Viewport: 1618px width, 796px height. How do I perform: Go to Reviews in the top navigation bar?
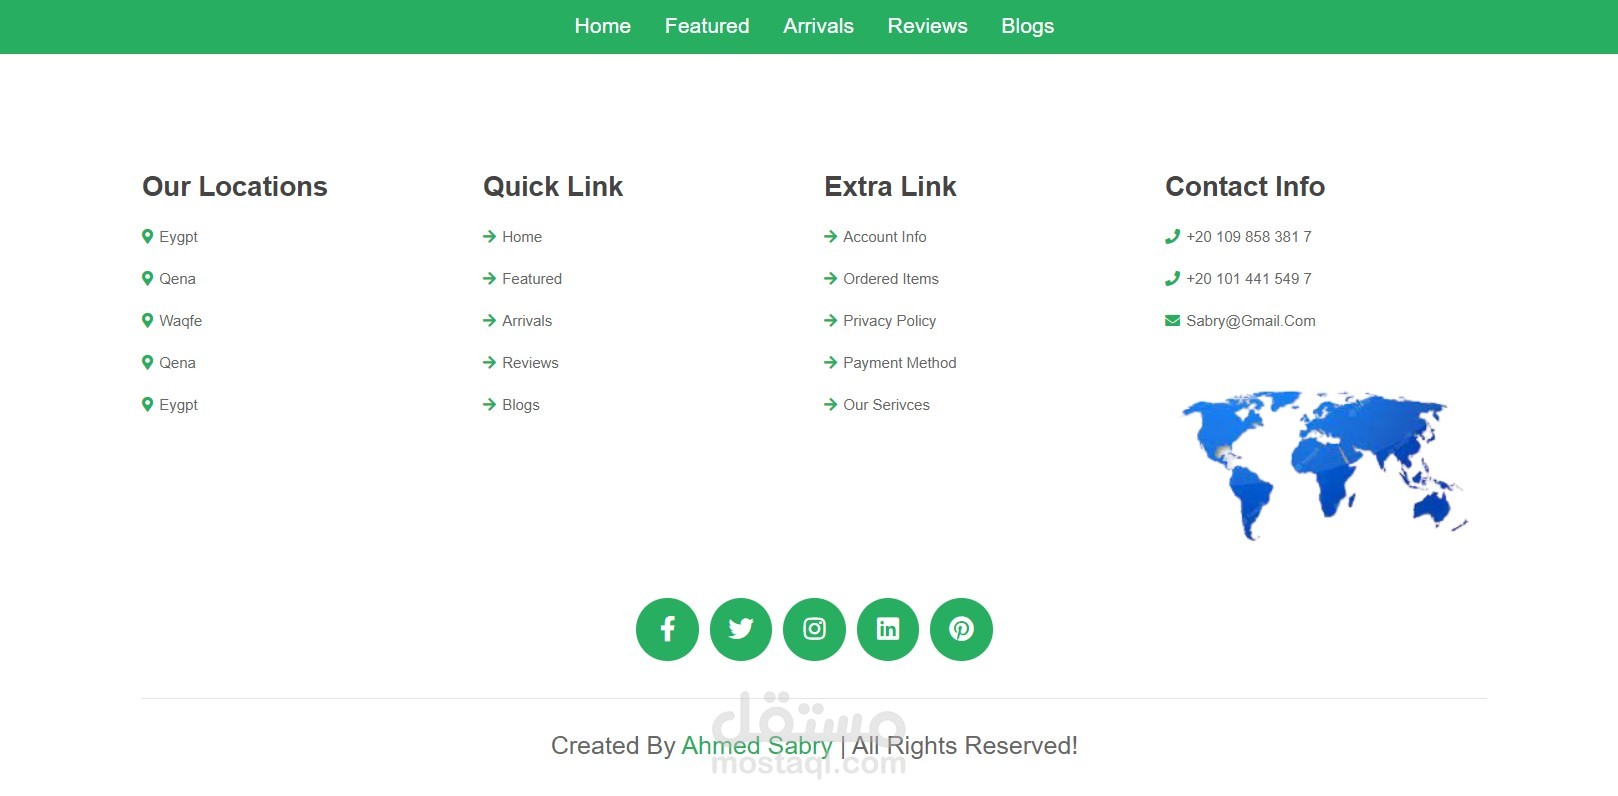pos(927,26)
